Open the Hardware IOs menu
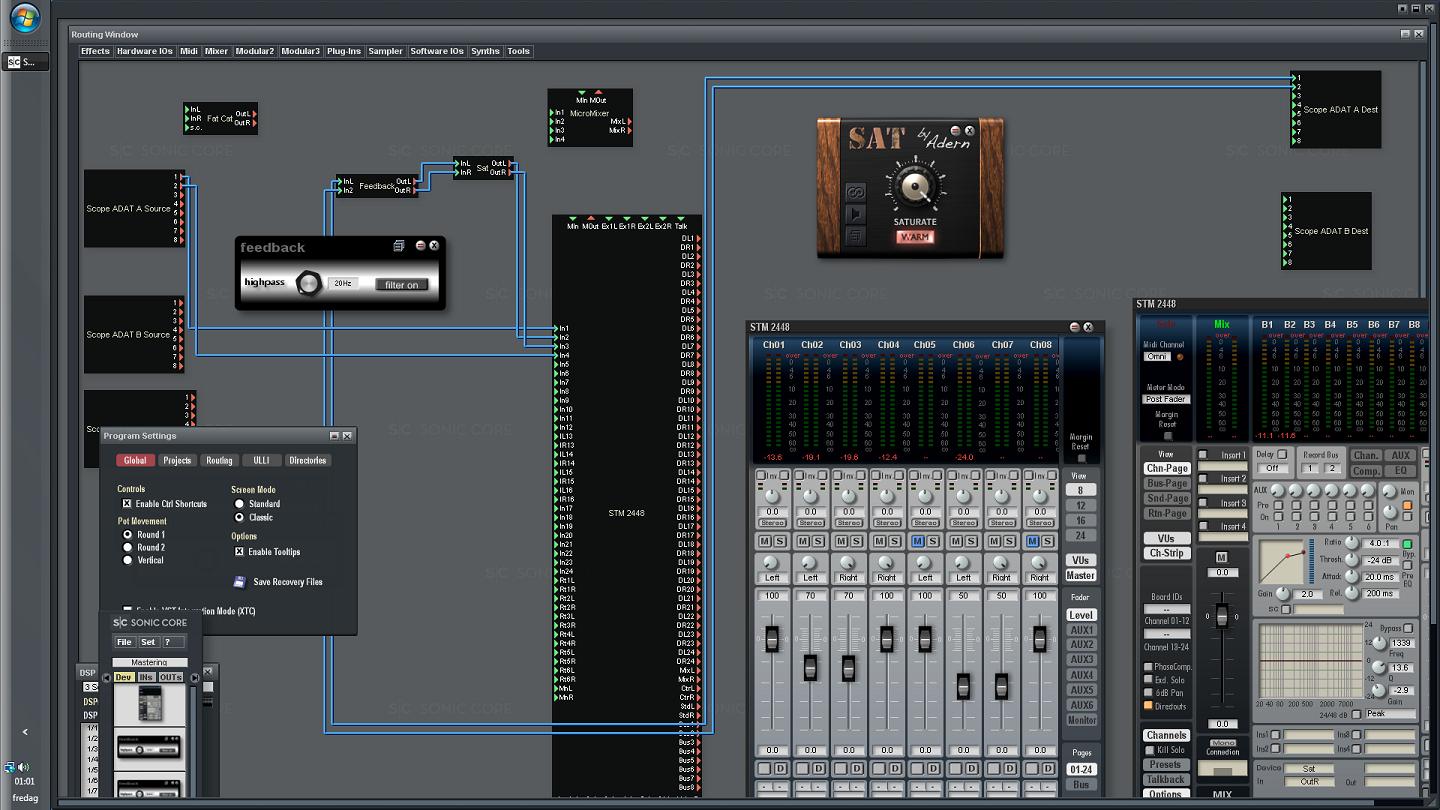1440x810 pixels. pyautogui.click(x=145, y=51)
